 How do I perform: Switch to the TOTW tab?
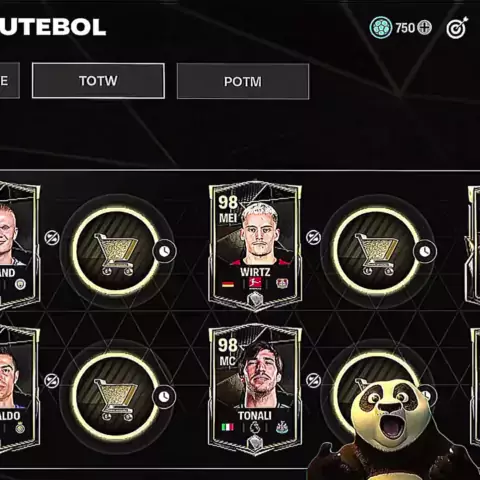pyautogui.click(x=98, y=81)
